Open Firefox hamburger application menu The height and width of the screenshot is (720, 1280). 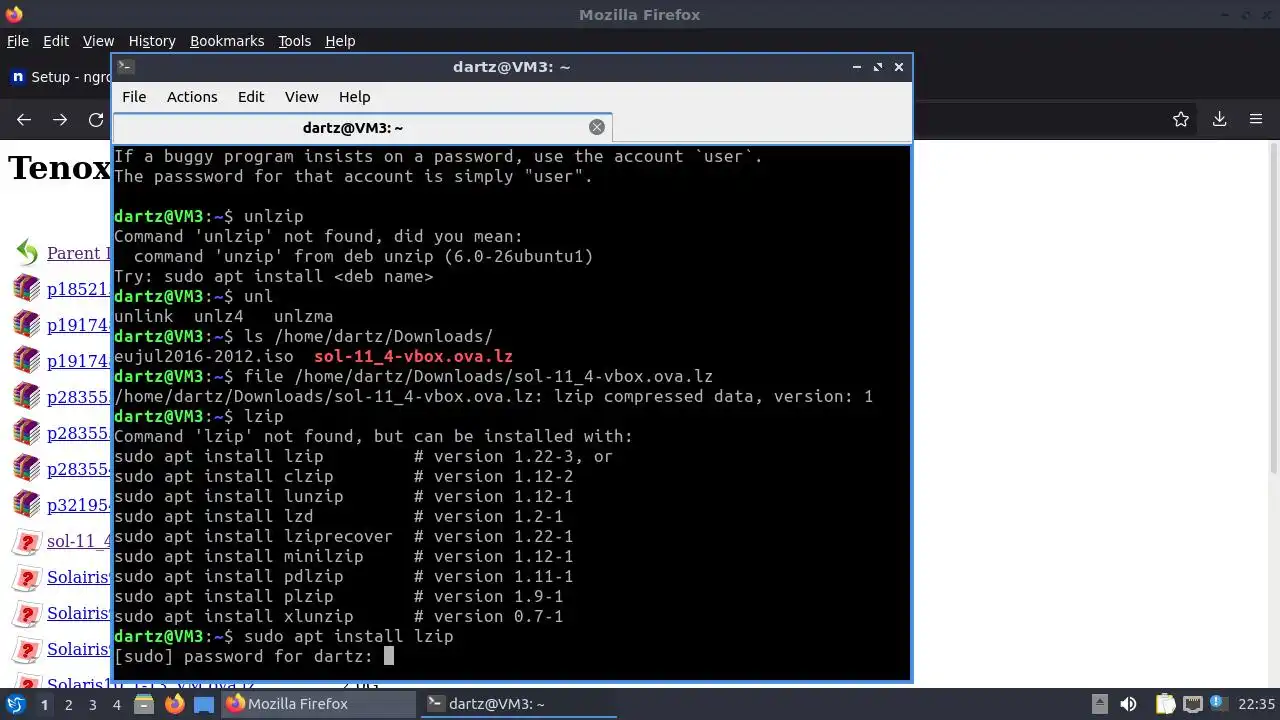[x=1256, y=119]
